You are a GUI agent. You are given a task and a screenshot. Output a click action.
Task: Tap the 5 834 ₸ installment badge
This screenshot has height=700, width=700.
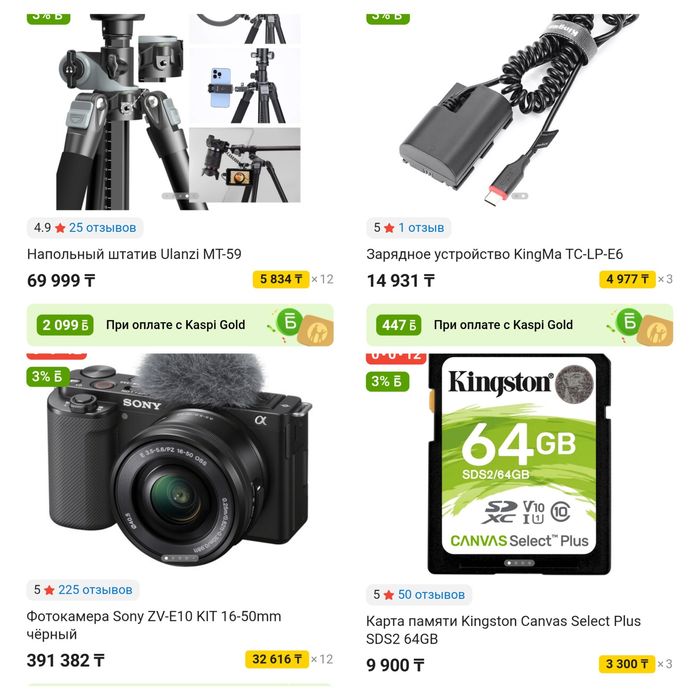(281, 279)
